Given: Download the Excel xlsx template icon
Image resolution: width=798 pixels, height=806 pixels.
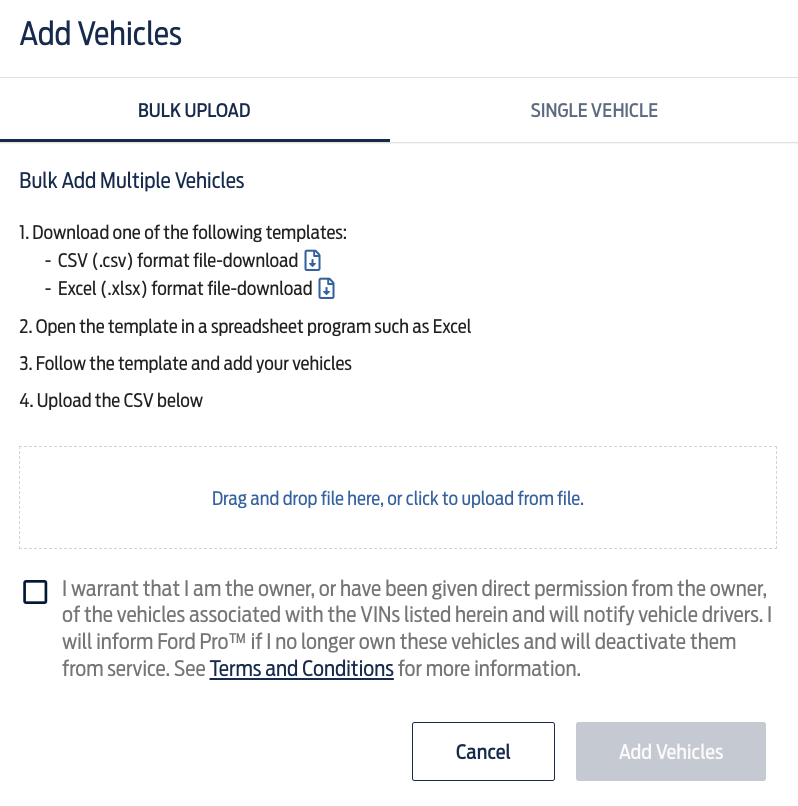Looking at the screenshot, I should click(327, 288).
